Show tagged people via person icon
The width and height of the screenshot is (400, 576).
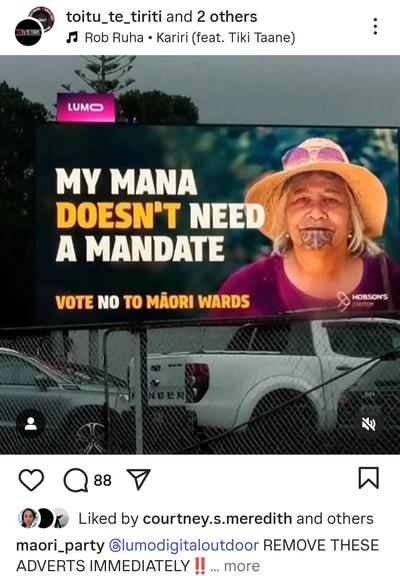(30, 424)
